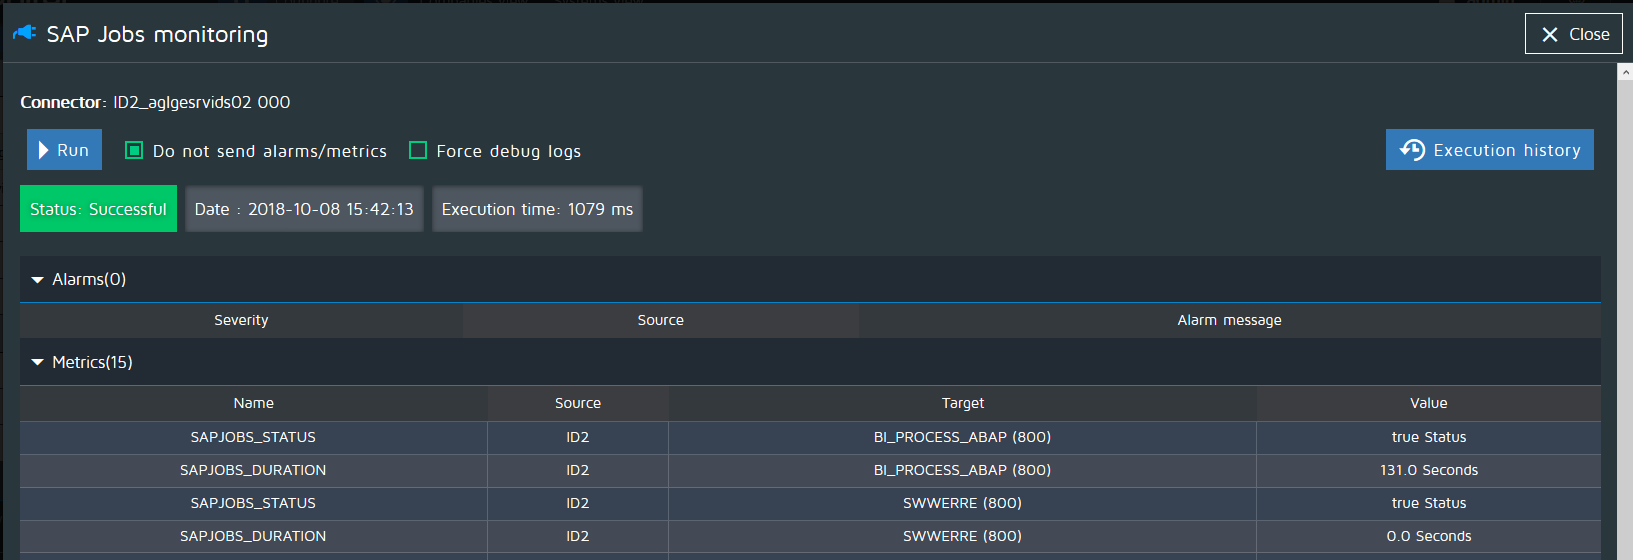Click the Target column header
Viewport: 1633px width, 560px height.
coord(962,404)
